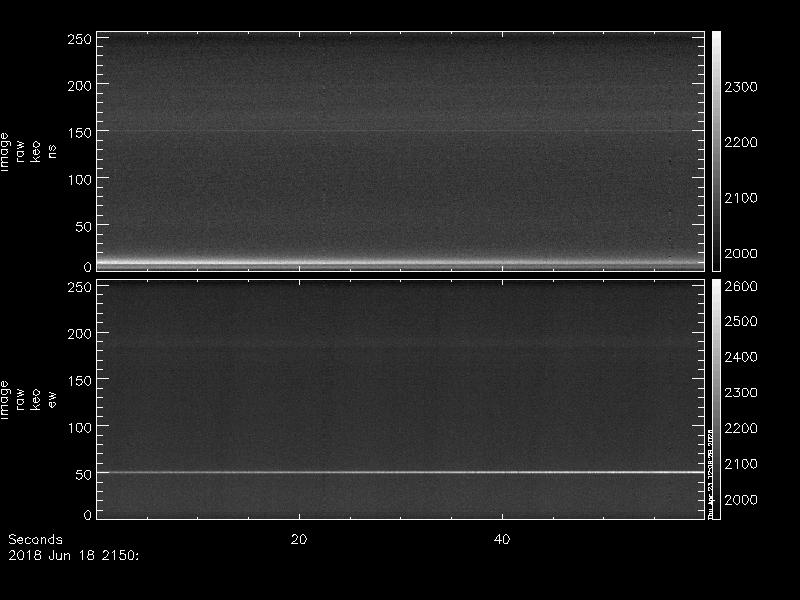Viewport: 800px width, 600px height.
Task: Click the 2100 value on ew colorbar
Action: coord(741,464)
